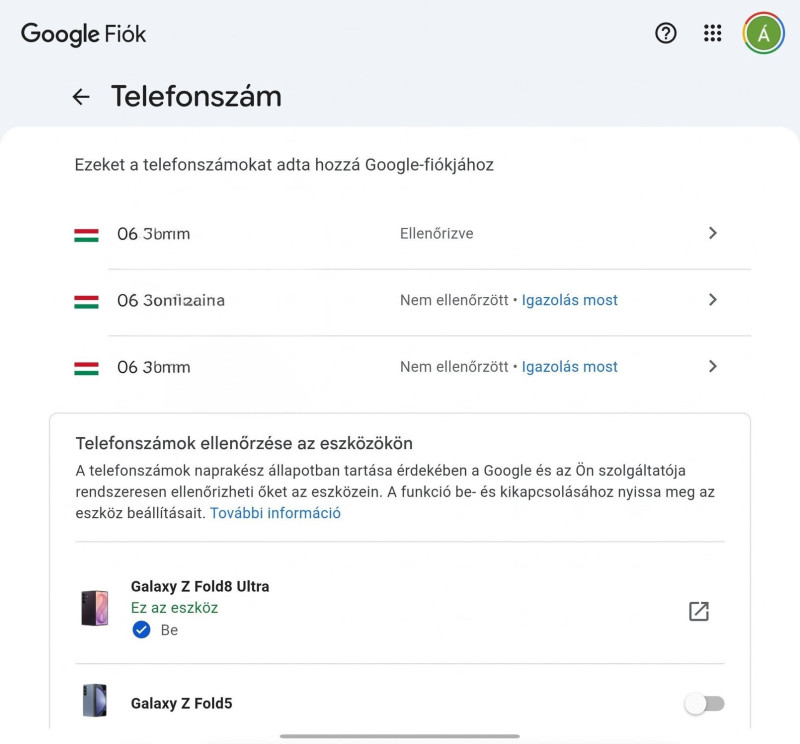Click the Google Fiók logo
This screenshot has height=744, width=800.
[83, 34]
